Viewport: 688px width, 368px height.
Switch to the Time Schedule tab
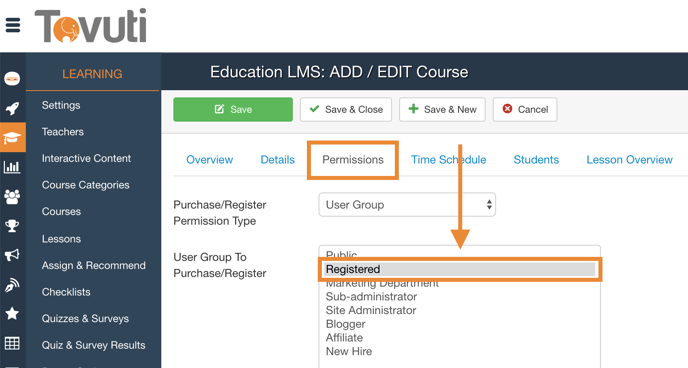(x=448, y=160)
